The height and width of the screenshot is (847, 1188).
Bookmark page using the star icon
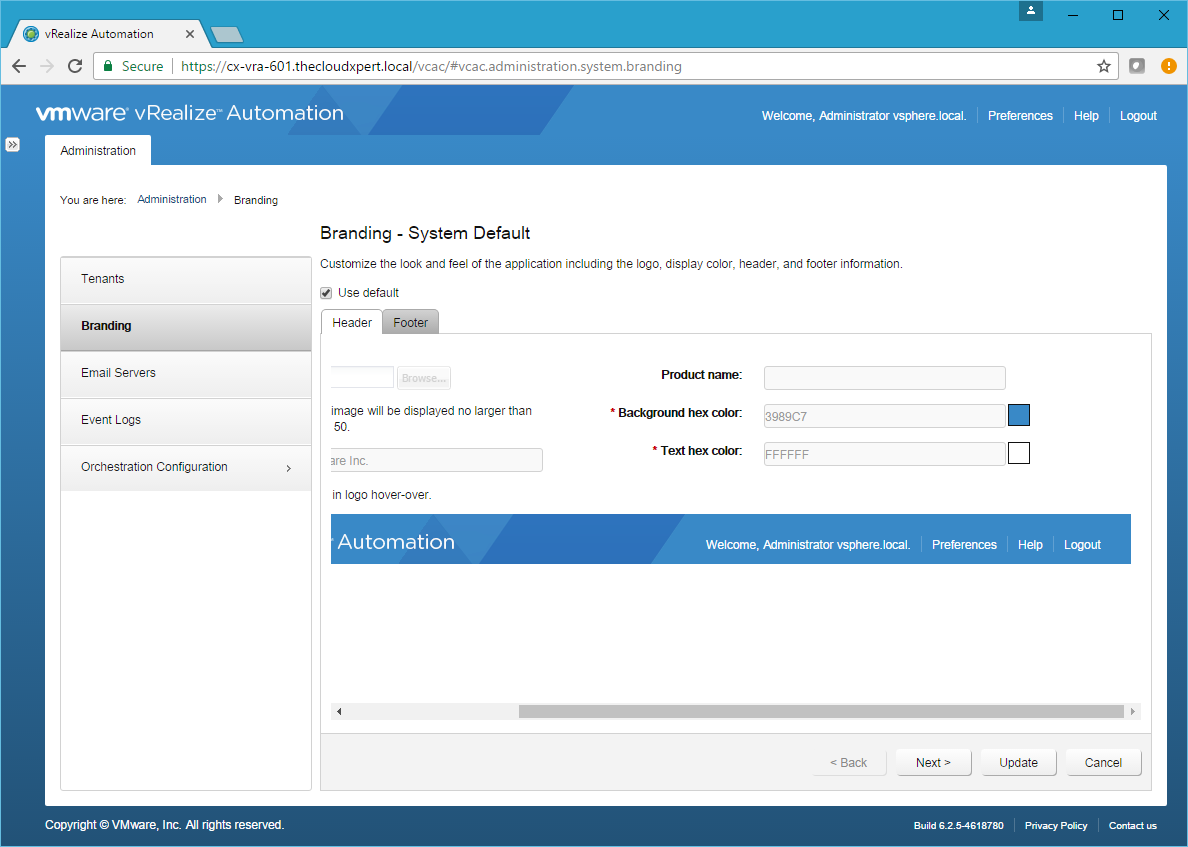coord(1103,66)
